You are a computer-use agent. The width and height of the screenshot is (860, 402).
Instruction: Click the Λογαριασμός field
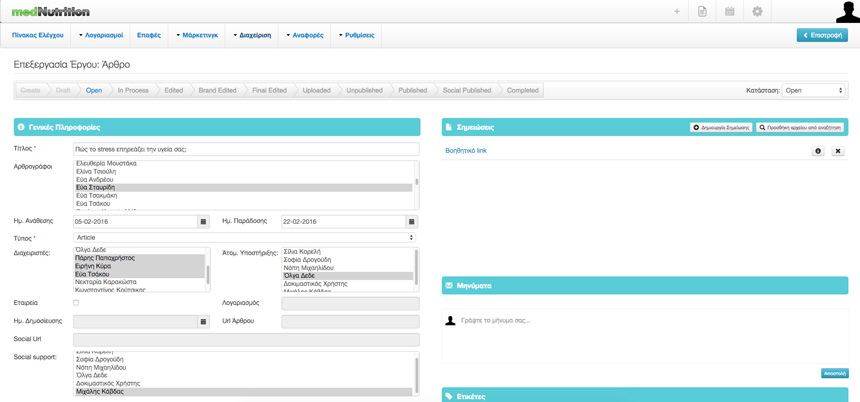350,303
